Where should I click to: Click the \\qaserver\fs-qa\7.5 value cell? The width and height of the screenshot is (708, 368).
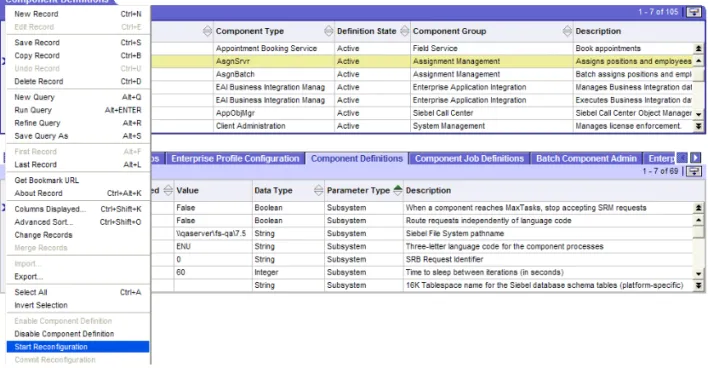pyautogui.click(x=213, y=233)
